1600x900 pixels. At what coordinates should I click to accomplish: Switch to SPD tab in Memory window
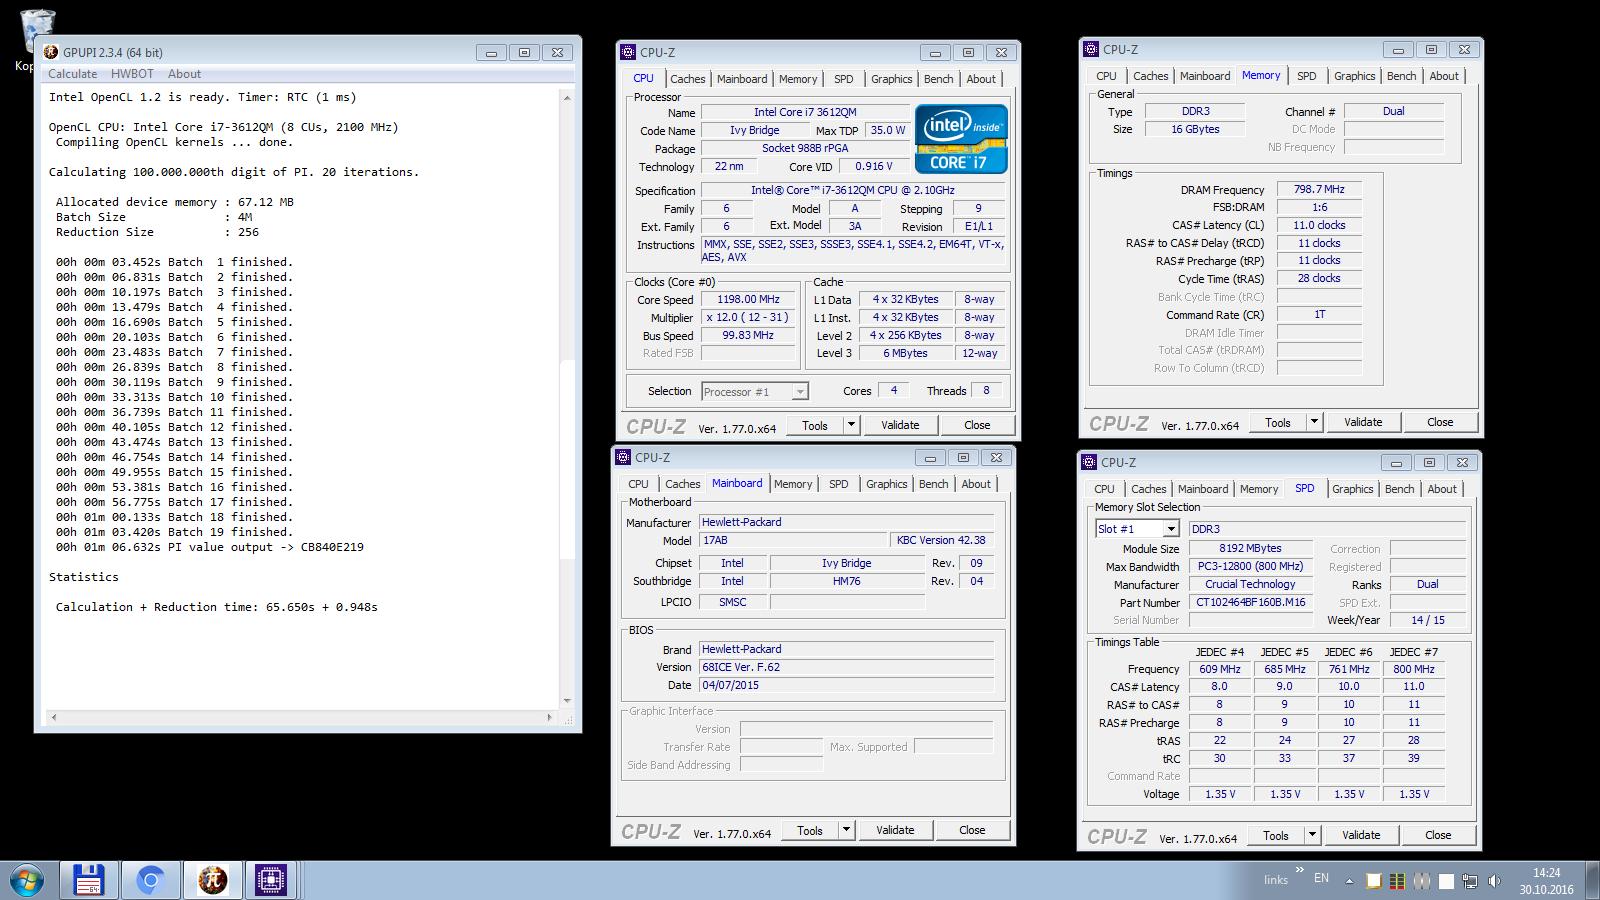click(1306, 76)
